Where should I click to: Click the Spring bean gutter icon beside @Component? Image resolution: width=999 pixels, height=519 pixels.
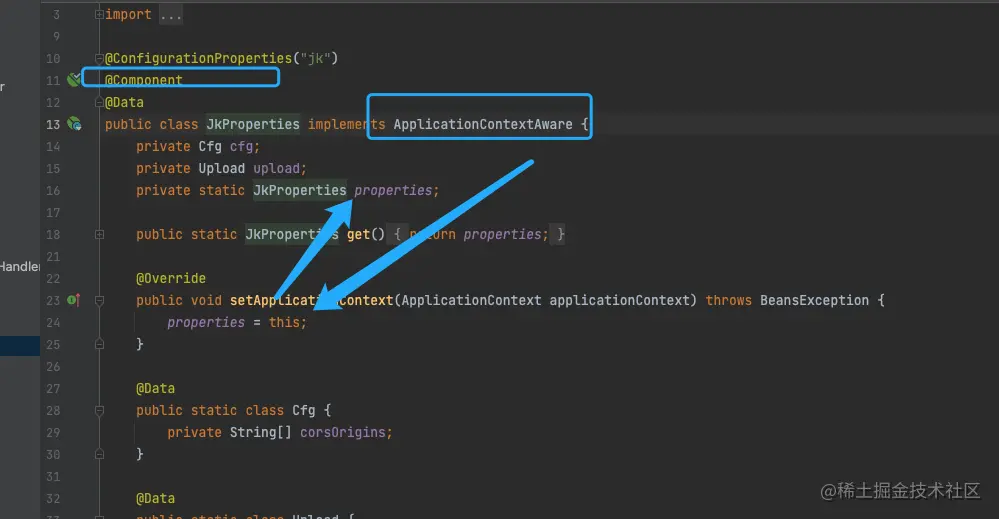click(x=74, y=80)
